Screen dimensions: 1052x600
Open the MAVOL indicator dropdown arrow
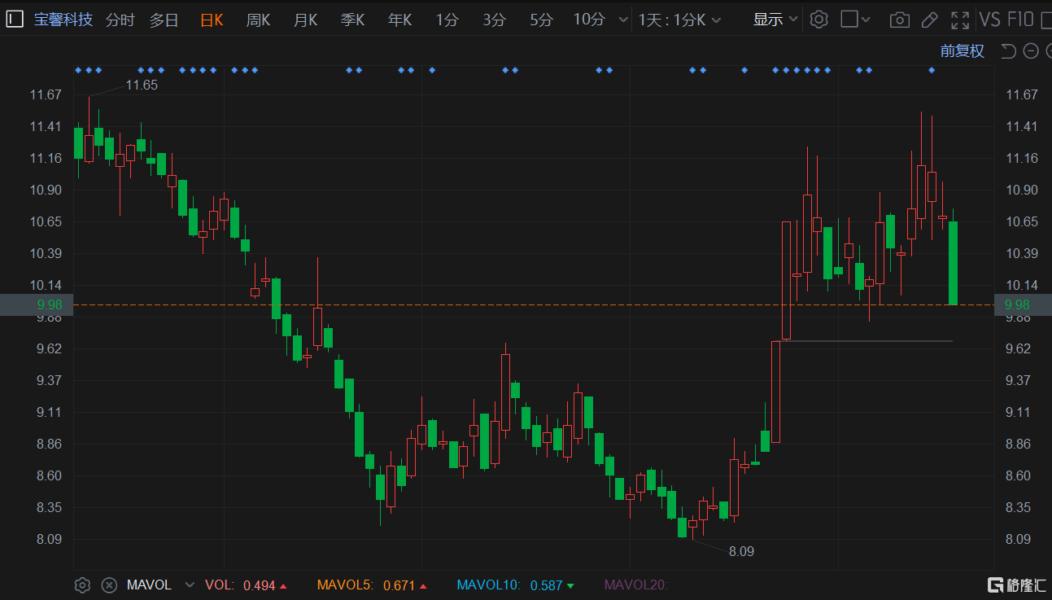click(x=189, y=585)
